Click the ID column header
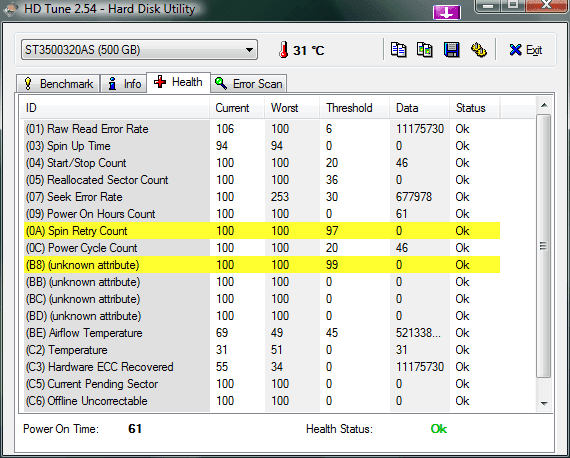This screenshot has height=458, width=570. click(x=115, y=108)
